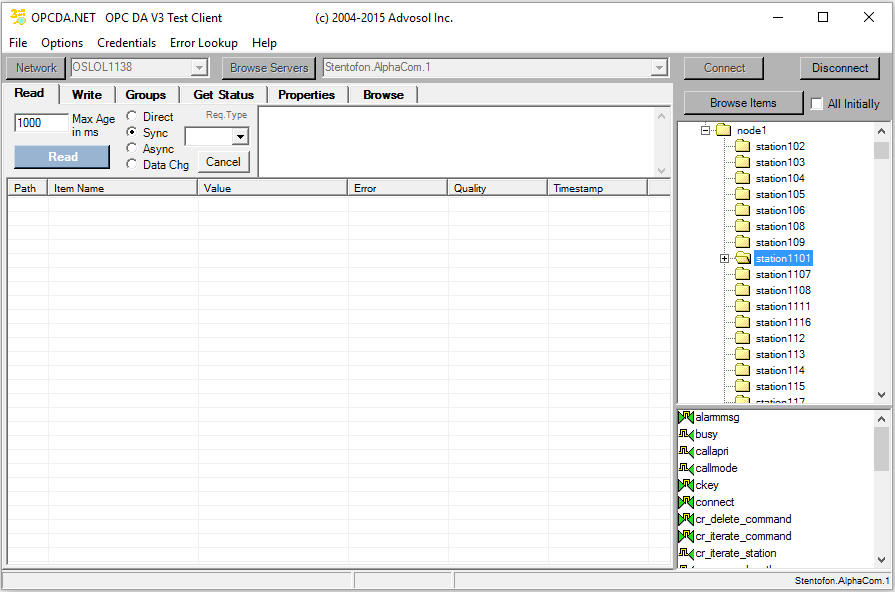Click the Max Age input field

pos(41,123)
